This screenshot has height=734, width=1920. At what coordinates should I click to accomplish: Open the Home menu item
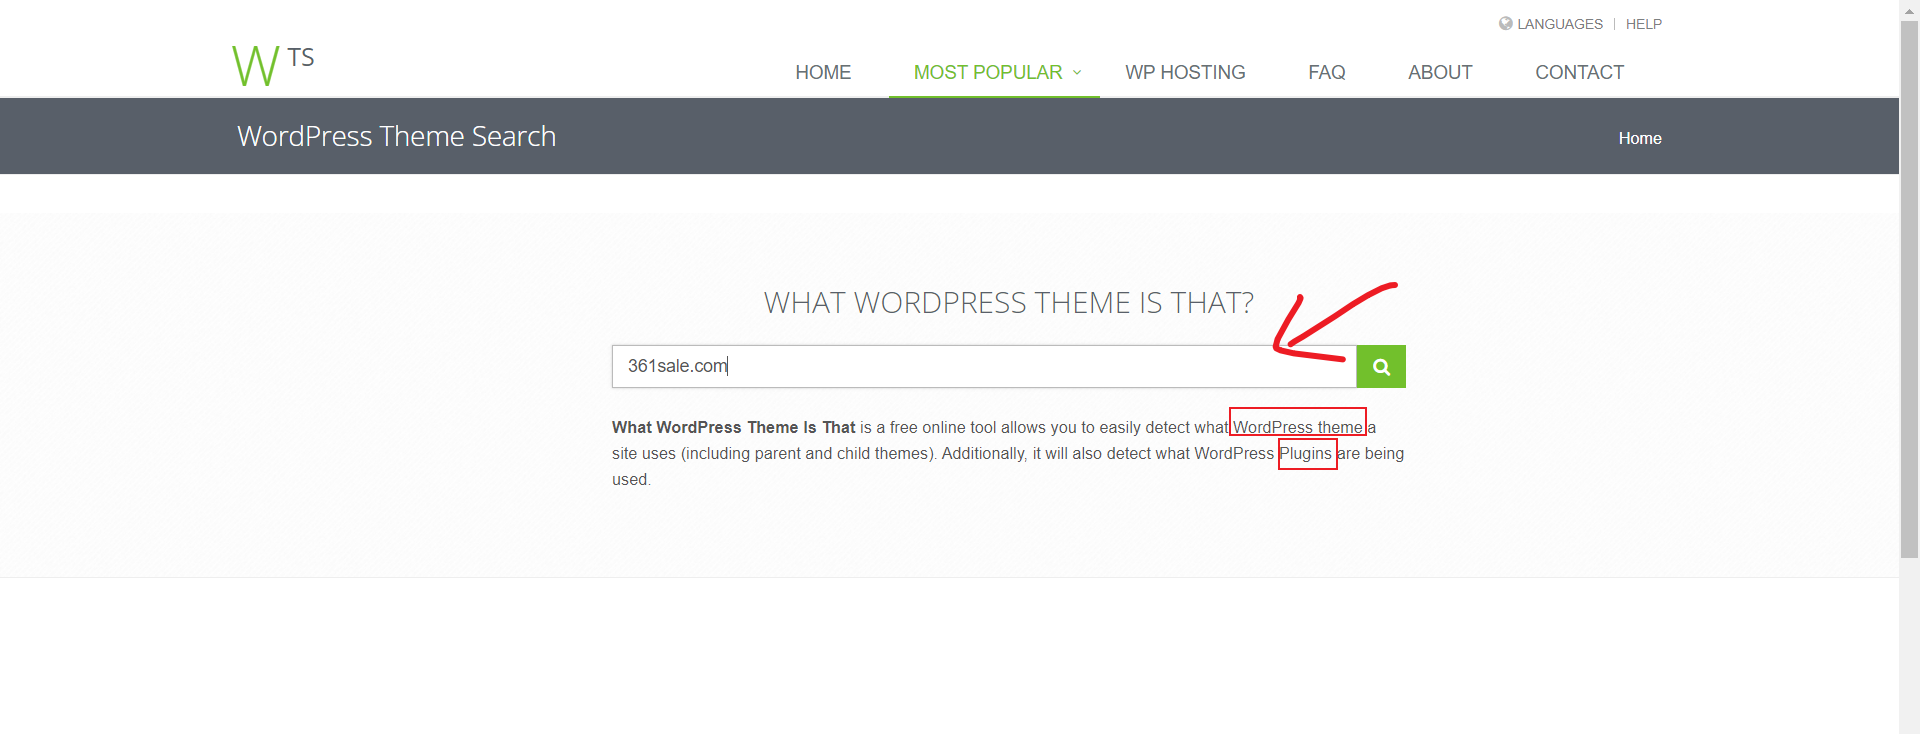point(823,72)
